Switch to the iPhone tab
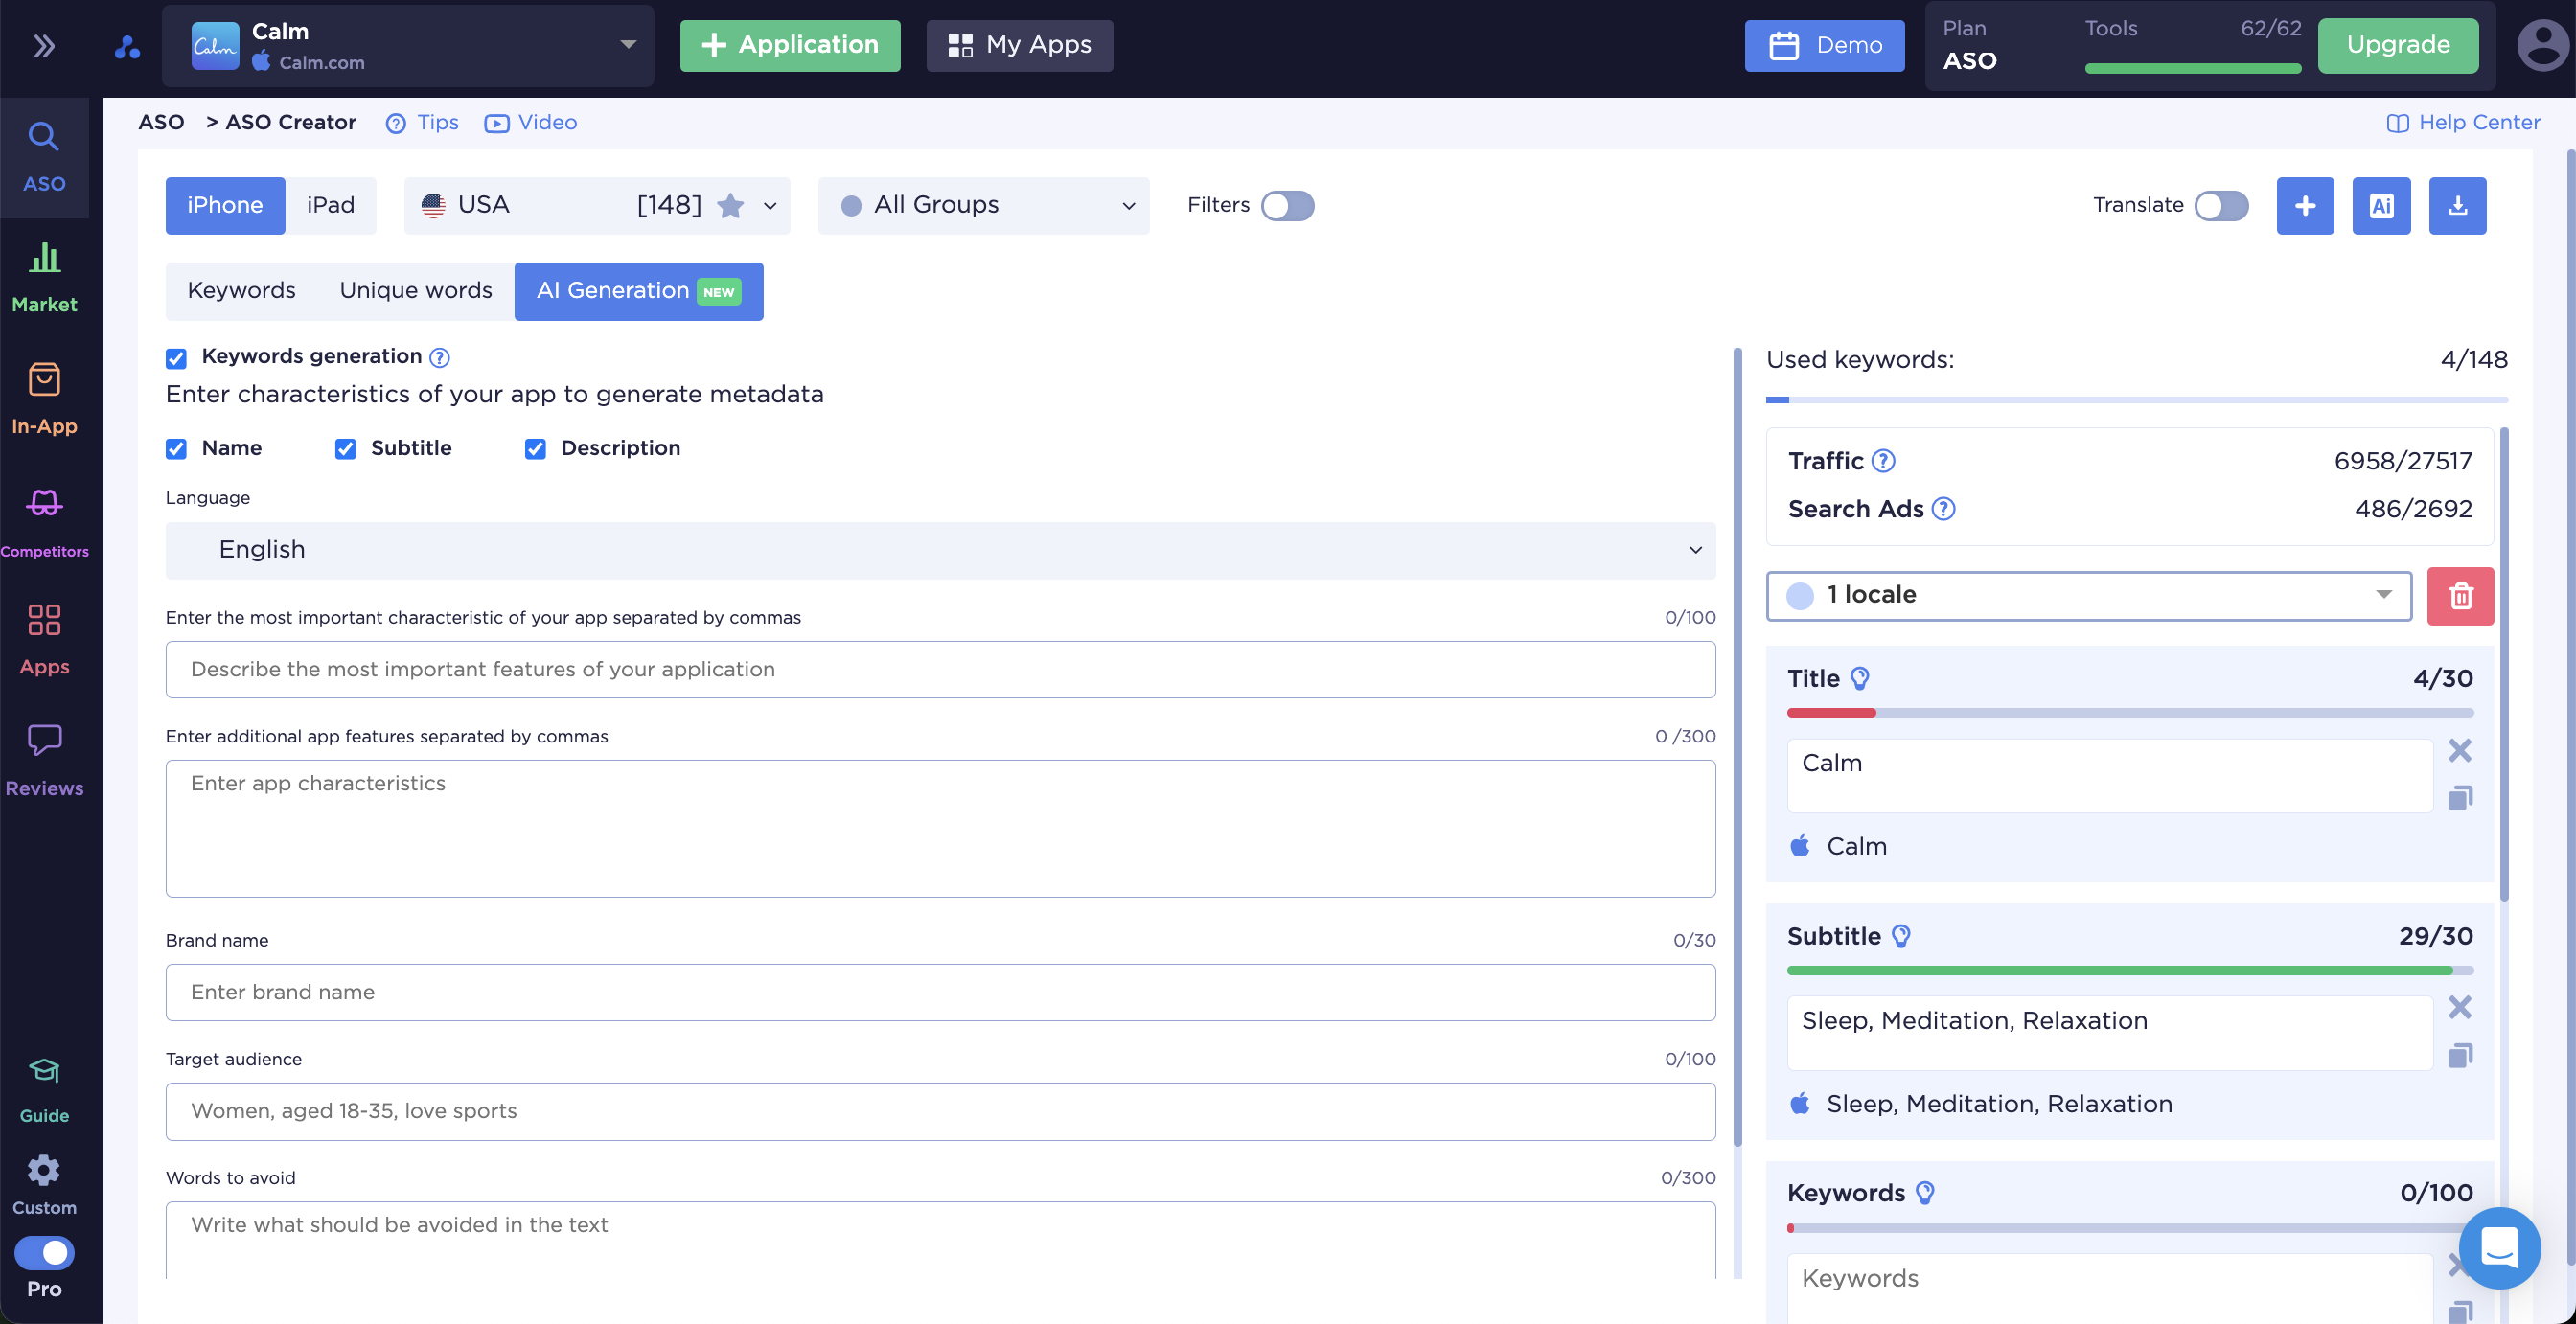This screenshot has height=1324, width=2576. click(225, 206)
